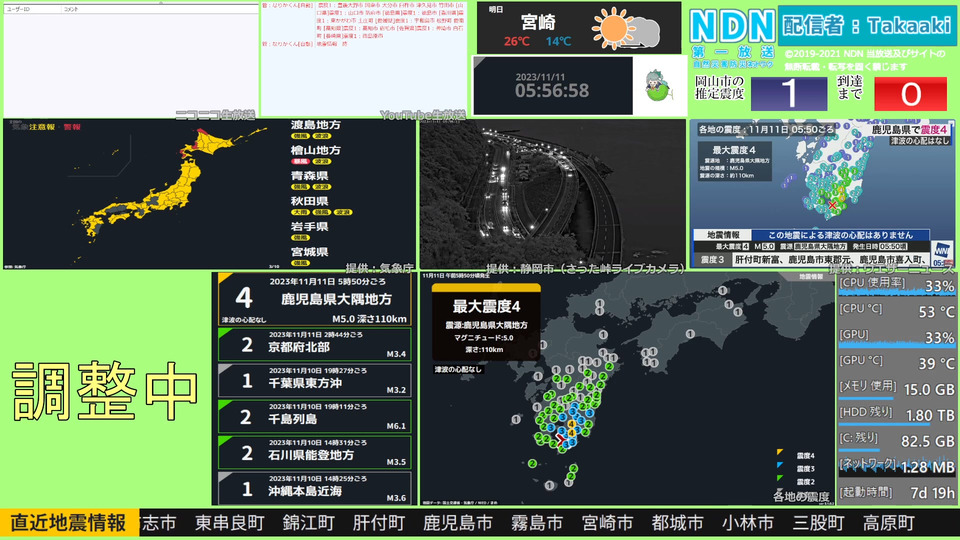The width and height of the screenshot is (960, 540).
Task: Click the sun and cloud weather icon for 宮崎
Action: pyautogui.click(x=626, y=29)
